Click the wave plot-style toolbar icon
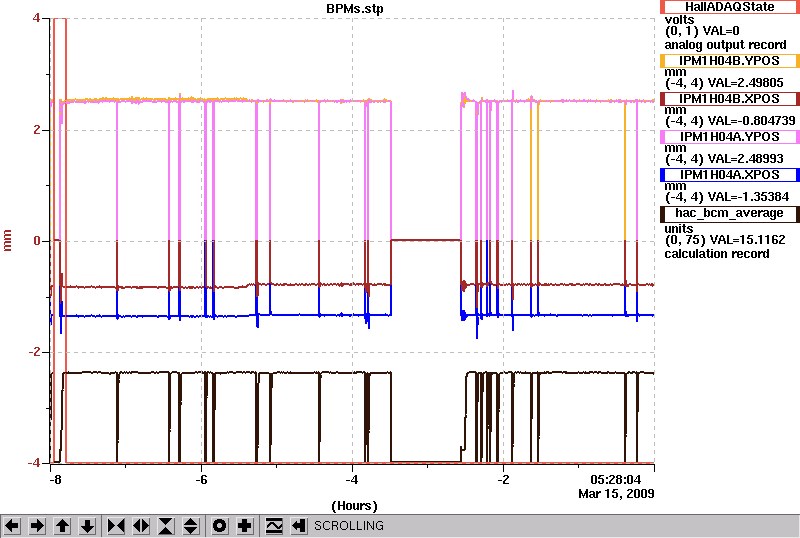Screen dimensions: 800x538 pos(274,526)
